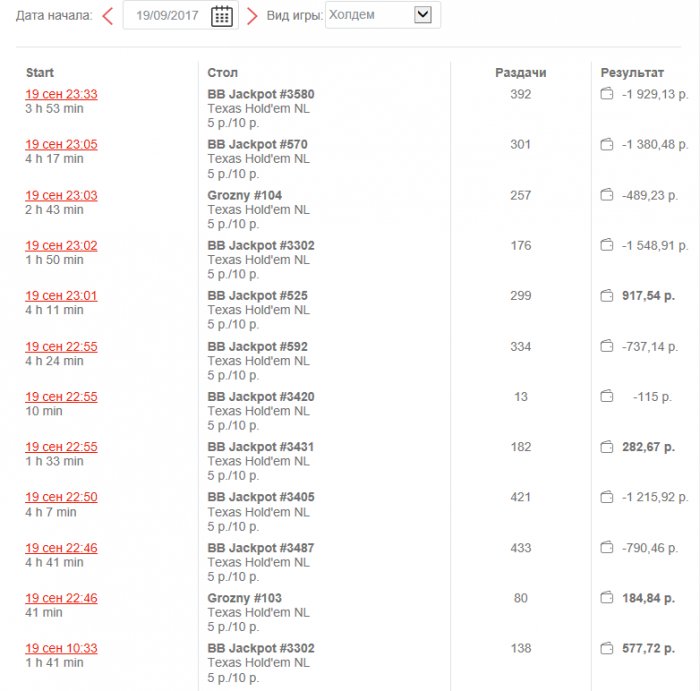Sort by the Раздачи column header

[521, 73]
